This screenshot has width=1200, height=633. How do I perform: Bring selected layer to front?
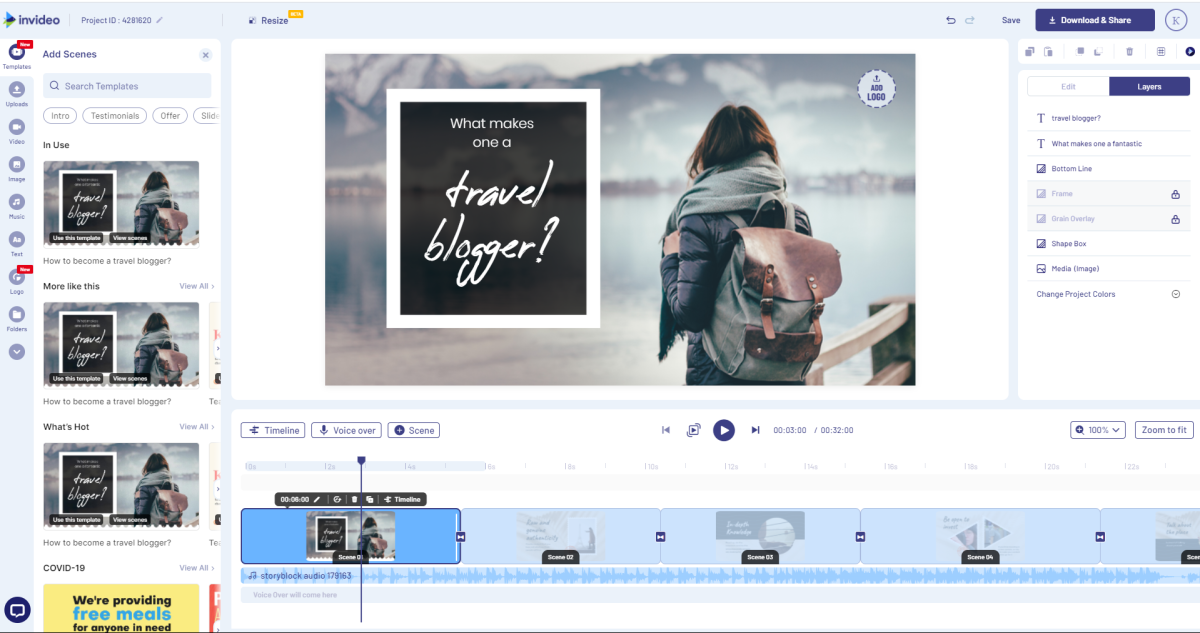click(1080, 51)
